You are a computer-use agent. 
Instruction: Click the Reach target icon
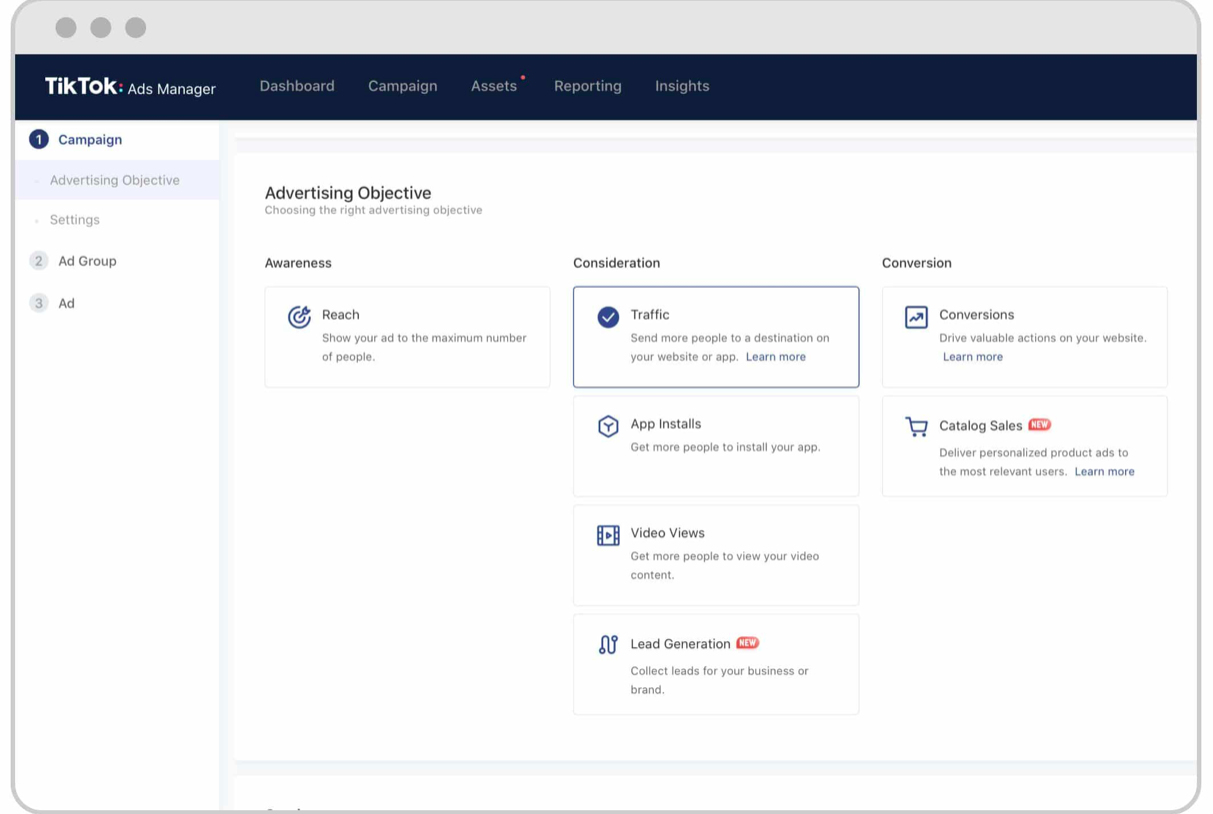[299, 317]
